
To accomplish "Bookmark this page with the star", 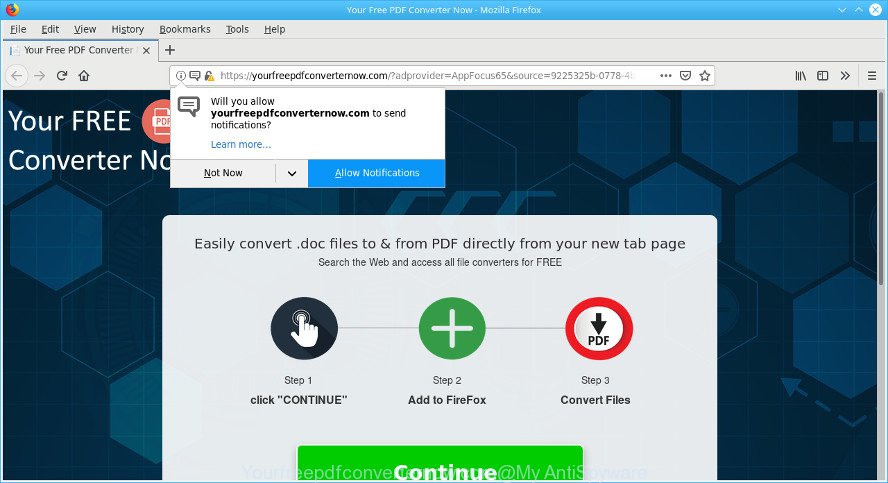I will 705,75.
